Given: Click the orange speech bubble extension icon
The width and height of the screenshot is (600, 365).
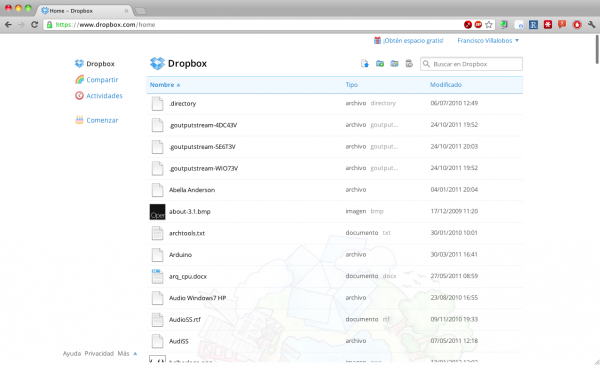Looking at the screenshot, I should pos(562,24).
